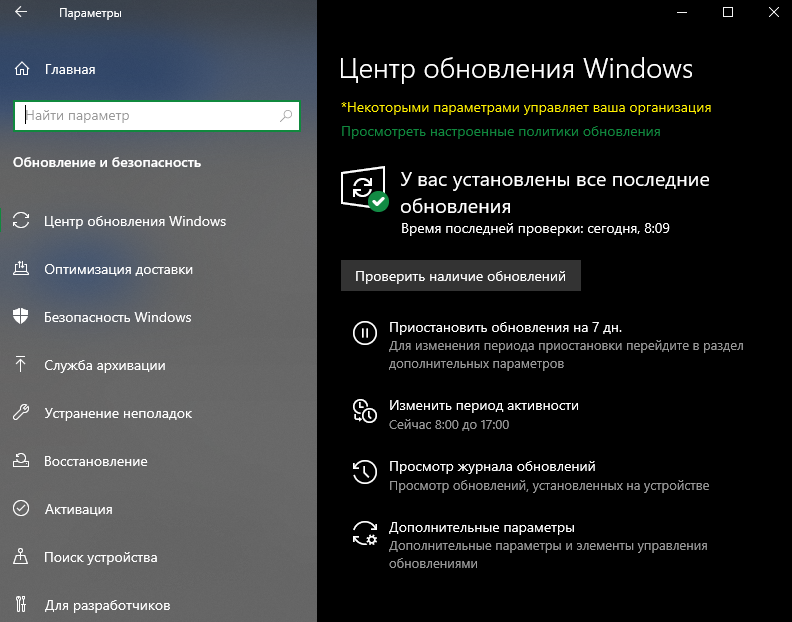Click the Оптимизация доставки icon
792x622 pixels.
[x=21, y=268]
